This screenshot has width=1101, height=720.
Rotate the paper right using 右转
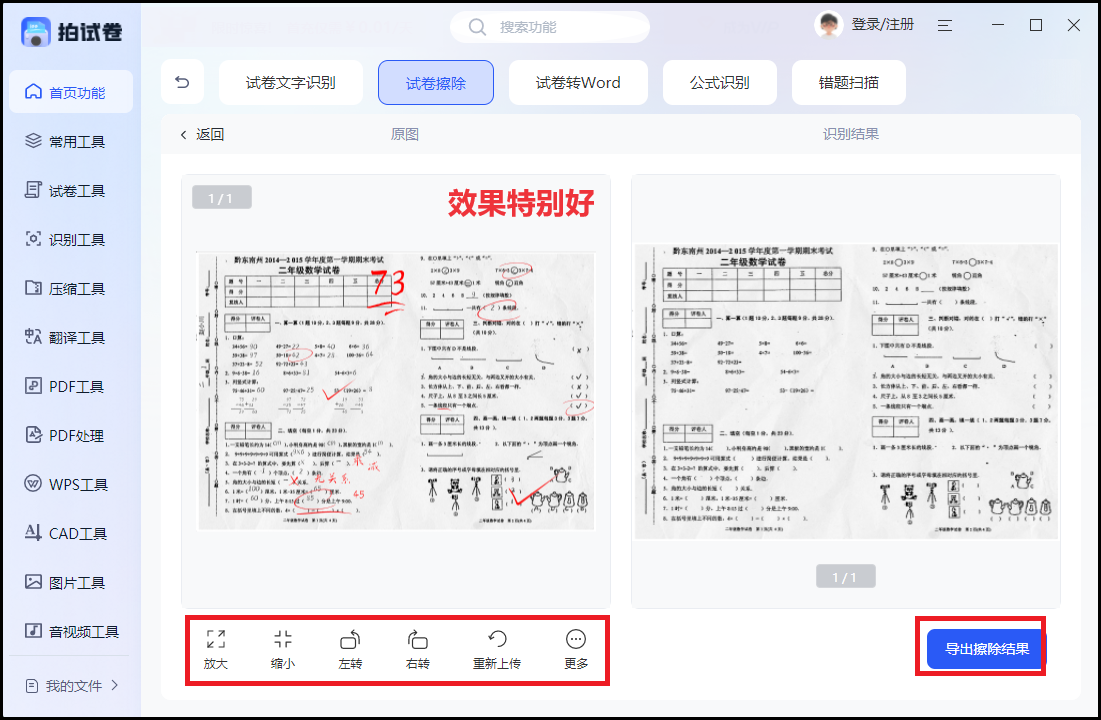tap(417, 650)
